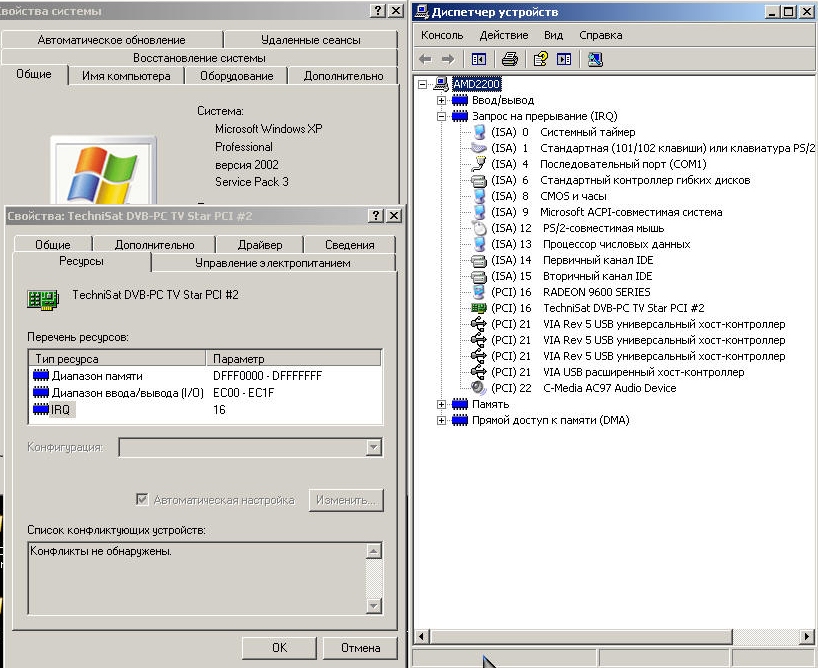The image size is (818, 668).
Task: Select the AMD2200 computer icon in tree
Action: (x=441, y=84)
